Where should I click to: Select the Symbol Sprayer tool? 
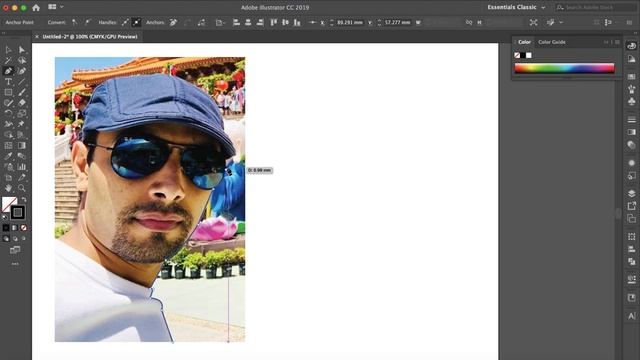point(8,167)
